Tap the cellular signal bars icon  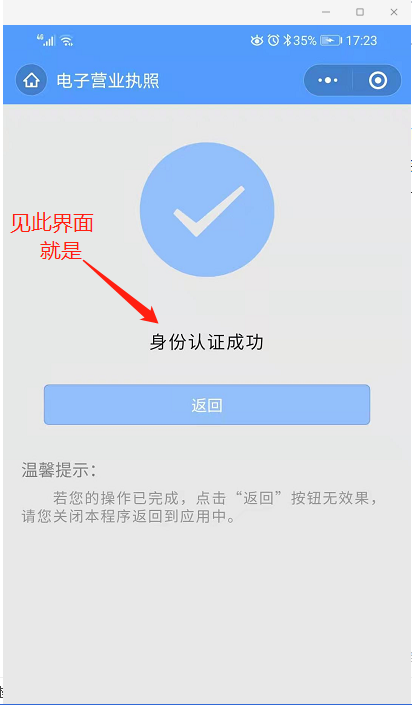click(46, 40)
